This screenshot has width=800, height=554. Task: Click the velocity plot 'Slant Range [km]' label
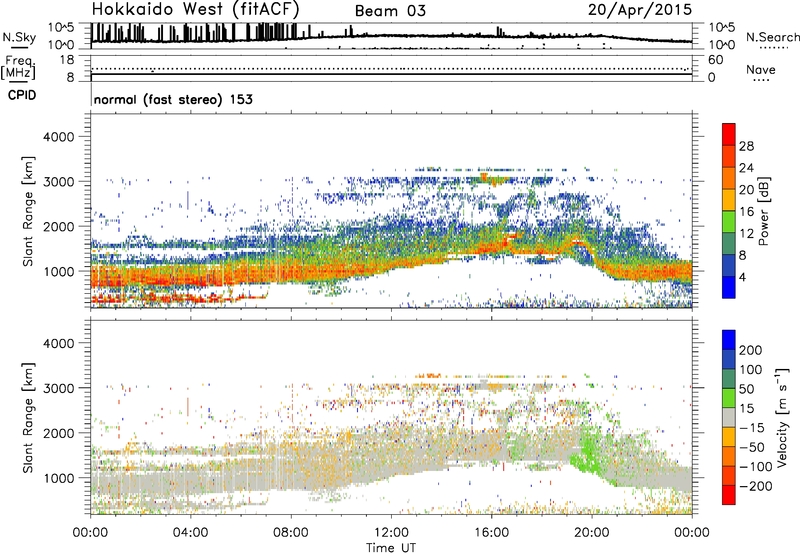click(28, 418)
